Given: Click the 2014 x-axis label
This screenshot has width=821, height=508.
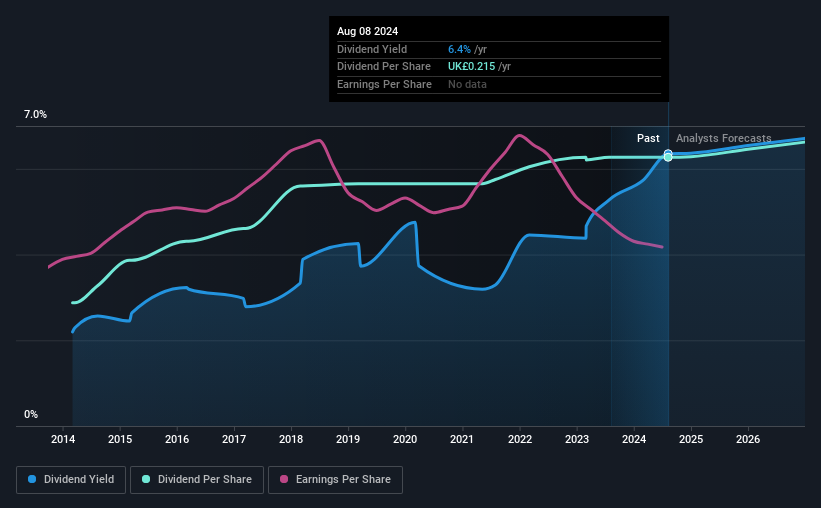Looking at the screenshot, I should [63, 439].
